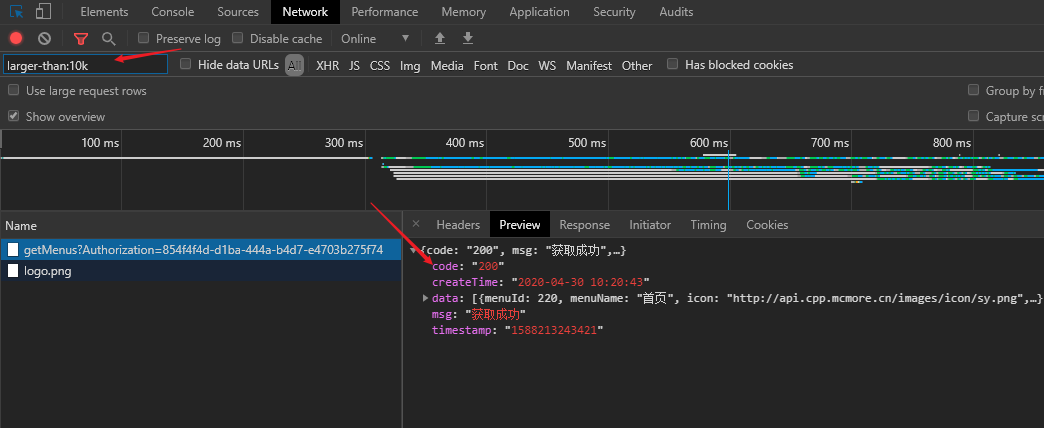Toggle the device toolbar icon
The width and height of the screenshot is (1044, 428).
(44, 11)
